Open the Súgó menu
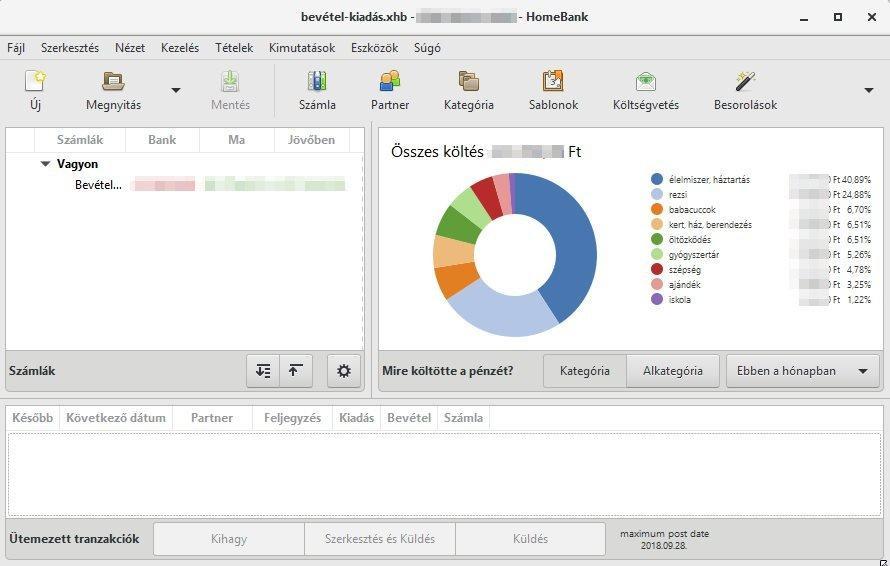 (x=427, y=48)
